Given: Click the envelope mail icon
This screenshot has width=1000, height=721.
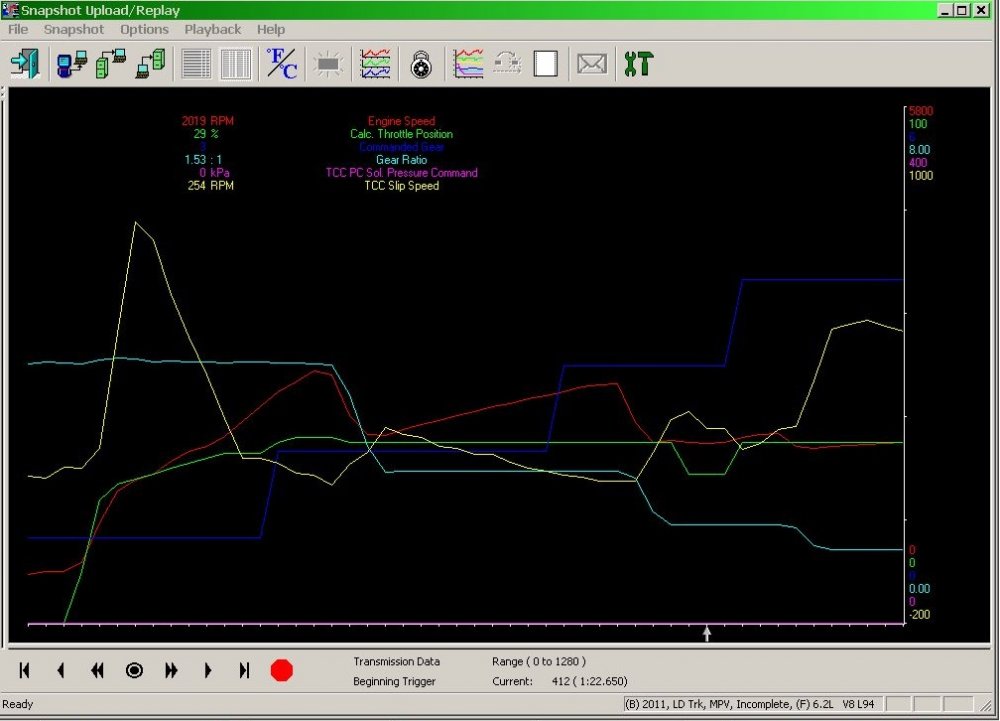Looking at the screenshot, I should click(x=591, y=64).
